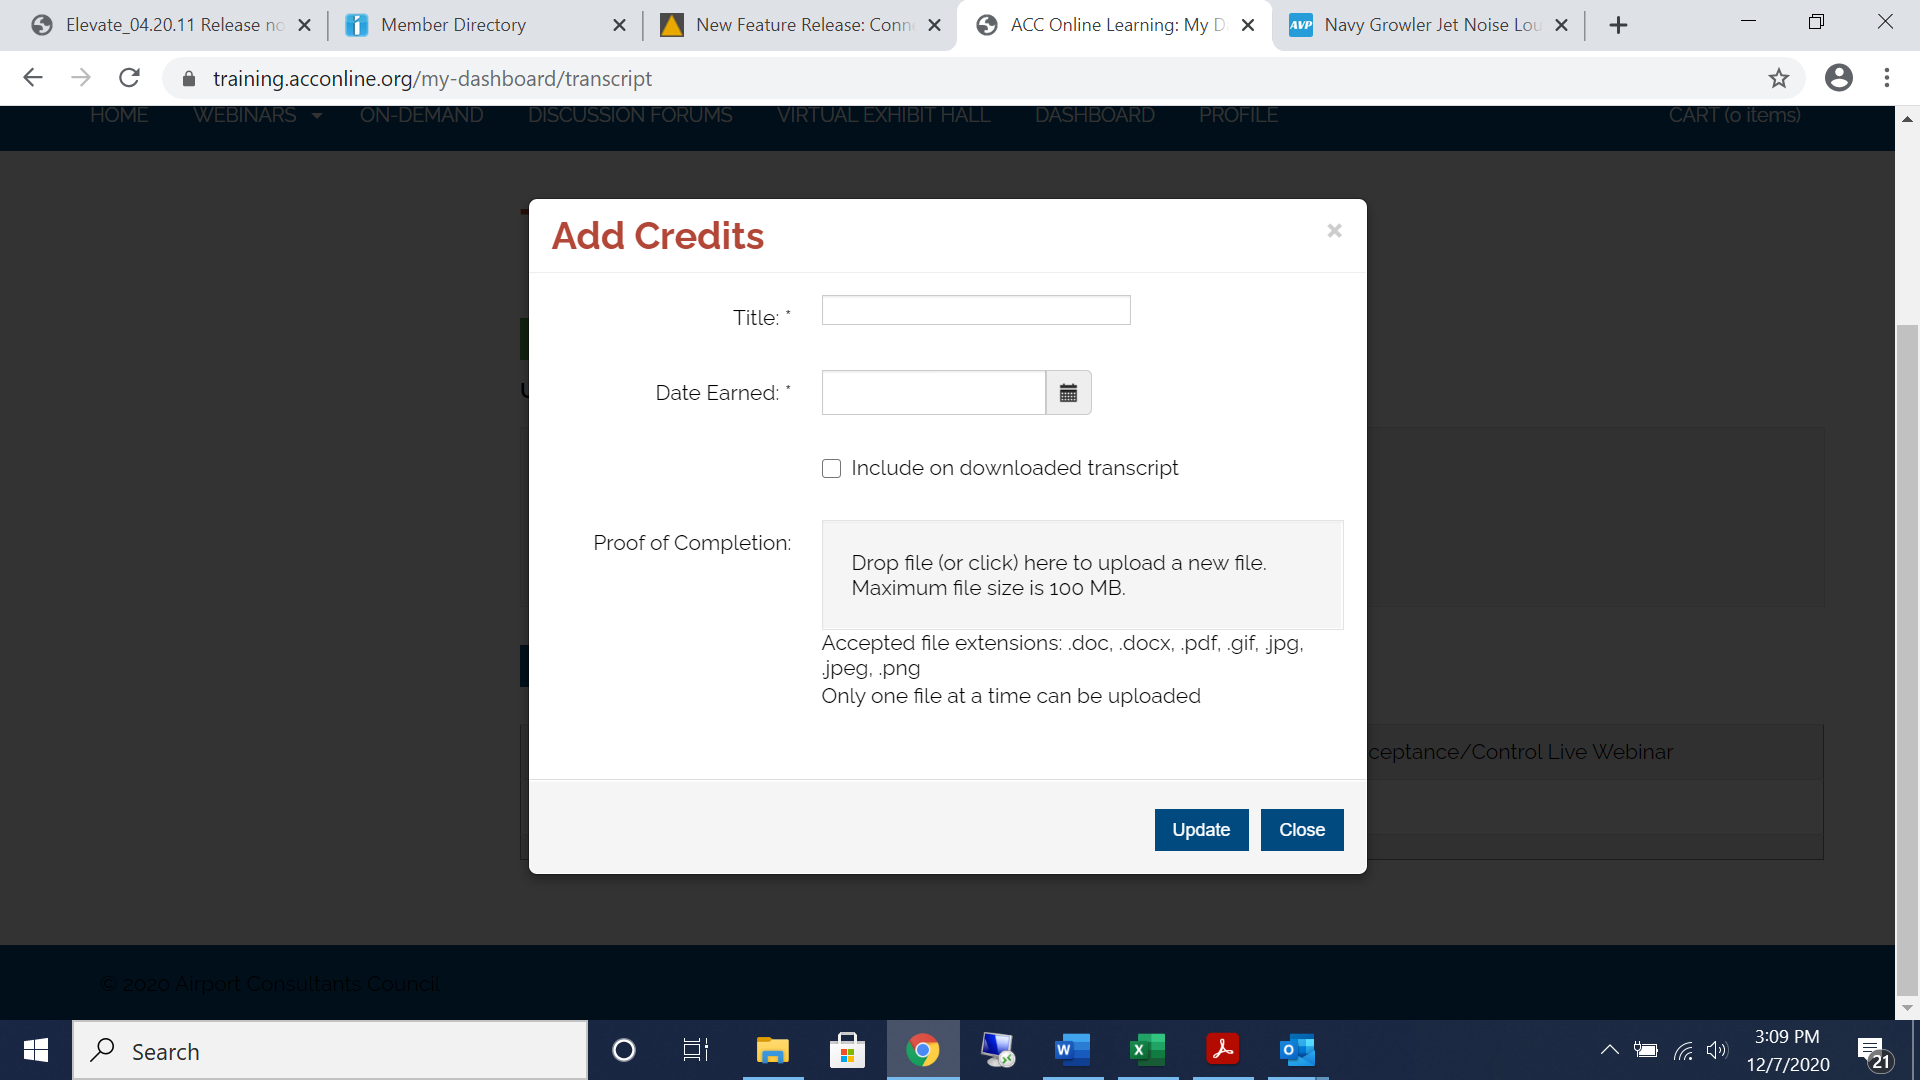1920x1080 pixels.
Task: Close the Elevate_04.20.11 Release tab
Action: [305, 25]
